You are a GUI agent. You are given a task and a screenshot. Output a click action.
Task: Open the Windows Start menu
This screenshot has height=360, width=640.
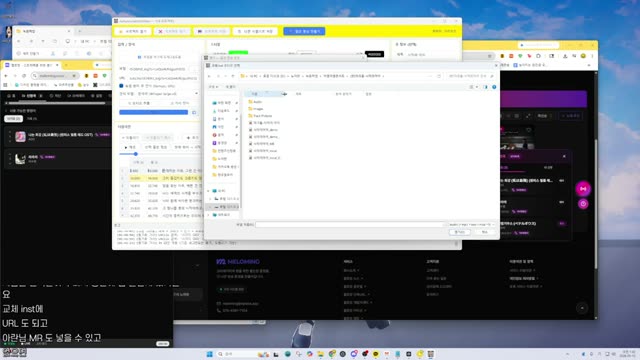click(x=209, y=354)
